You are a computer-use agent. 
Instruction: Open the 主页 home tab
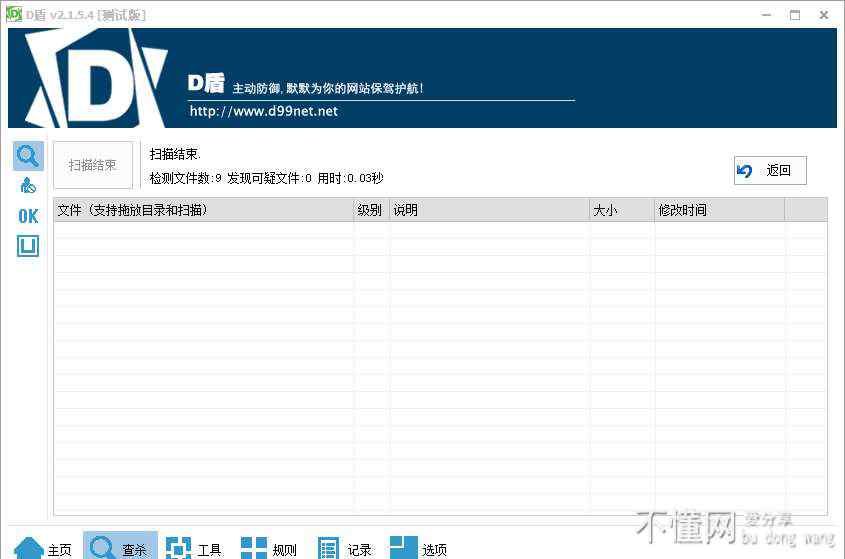tap(43, 549)
